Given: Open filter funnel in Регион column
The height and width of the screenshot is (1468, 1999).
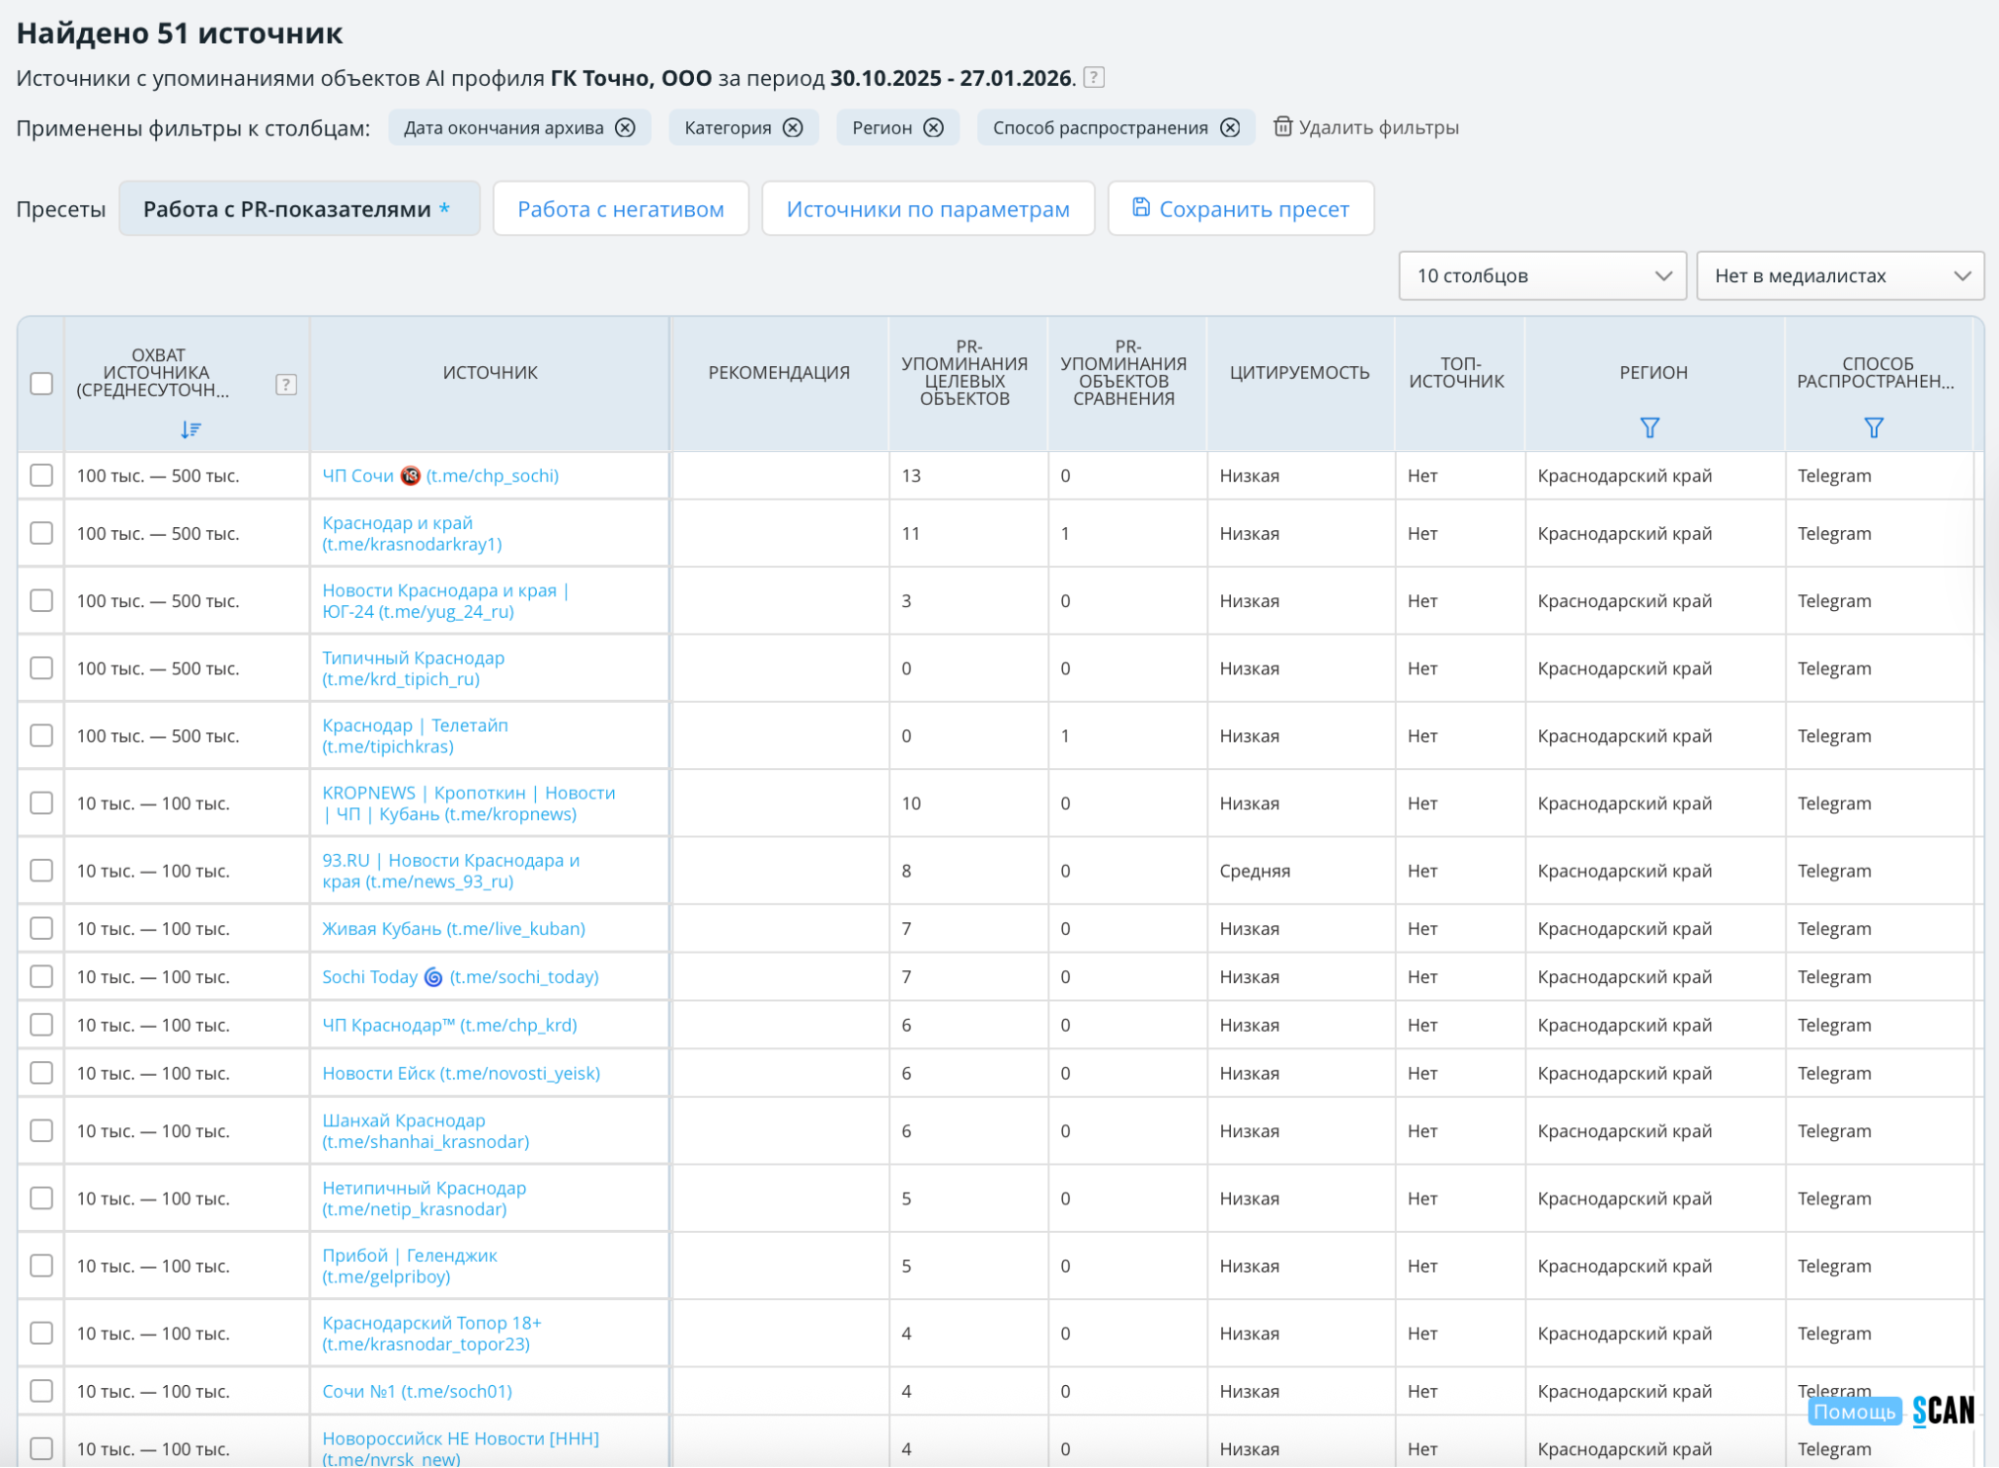Looking at the screenshot, I should tap(1650, 428).
